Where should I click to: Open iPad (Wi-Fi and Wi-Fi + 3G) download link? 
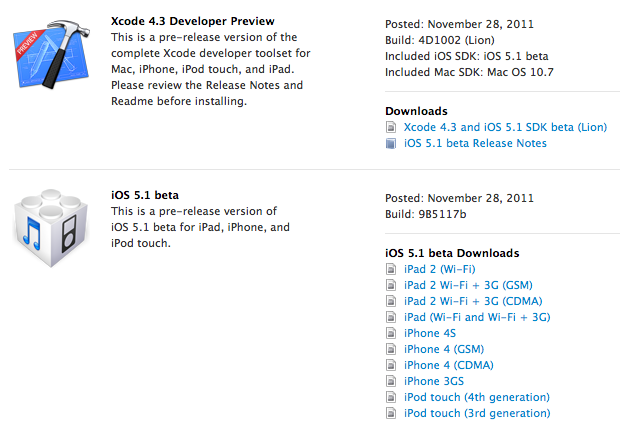pos(477,317)
